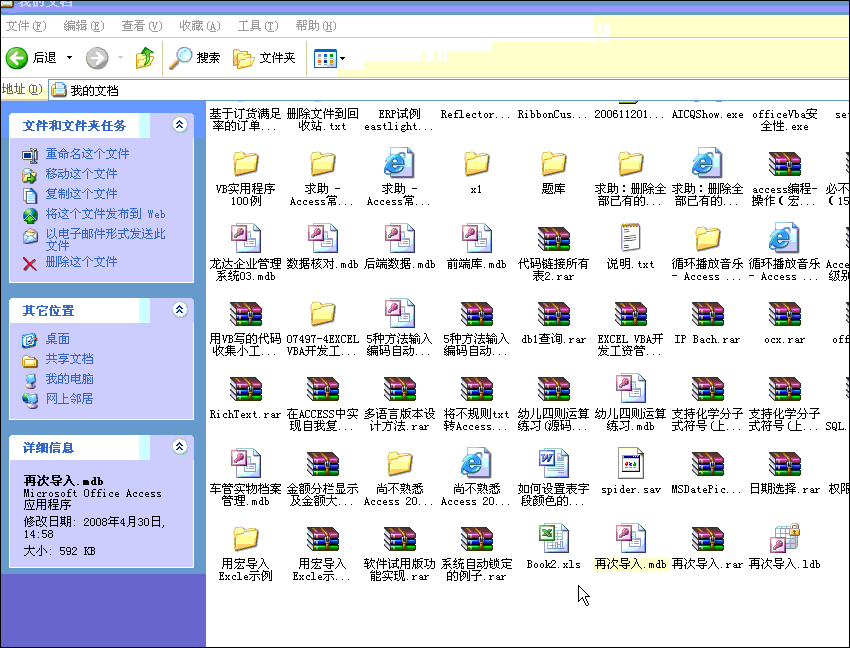Open the Views dropdown button
Image resolution: width=850 pixels, height=648 pixels.
[x=330, y=58]
